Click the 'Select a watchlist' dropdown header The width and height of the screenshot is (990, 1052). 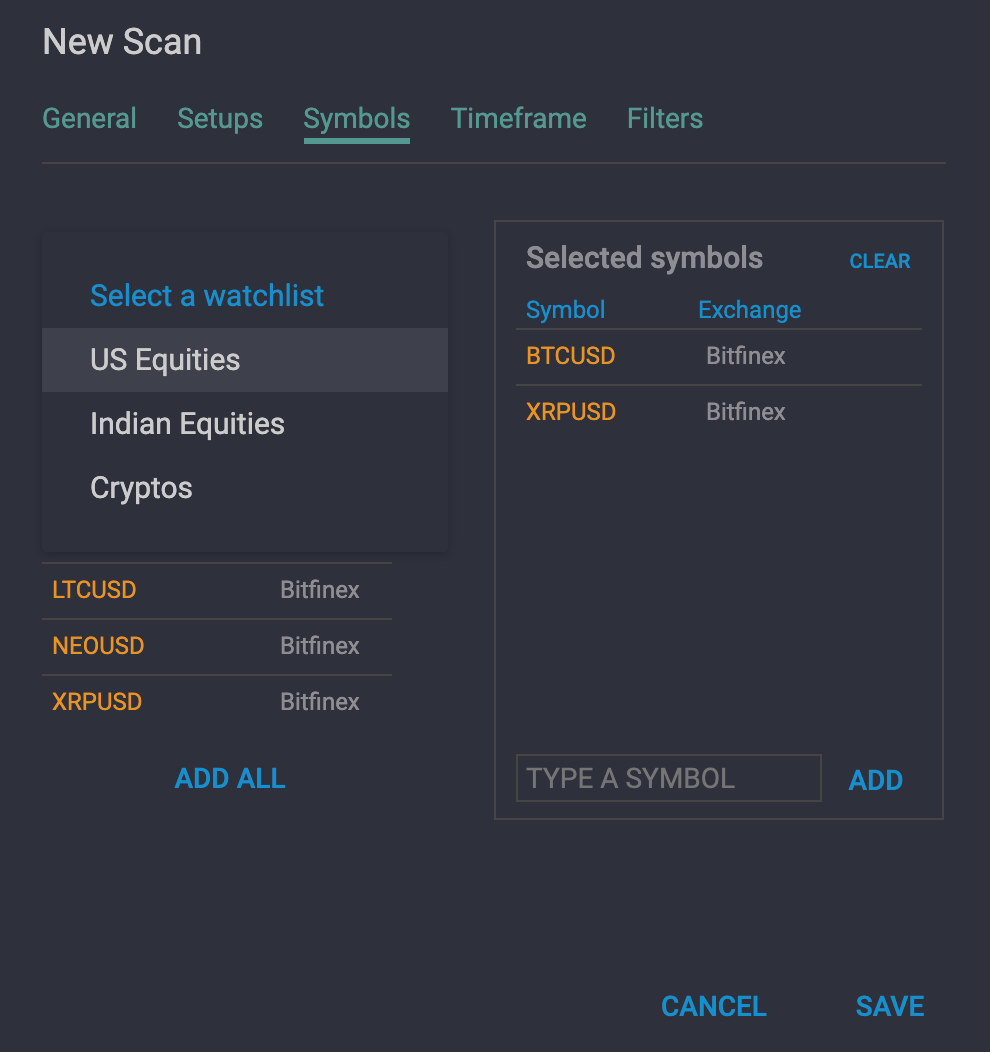click(x=207, y=296)
